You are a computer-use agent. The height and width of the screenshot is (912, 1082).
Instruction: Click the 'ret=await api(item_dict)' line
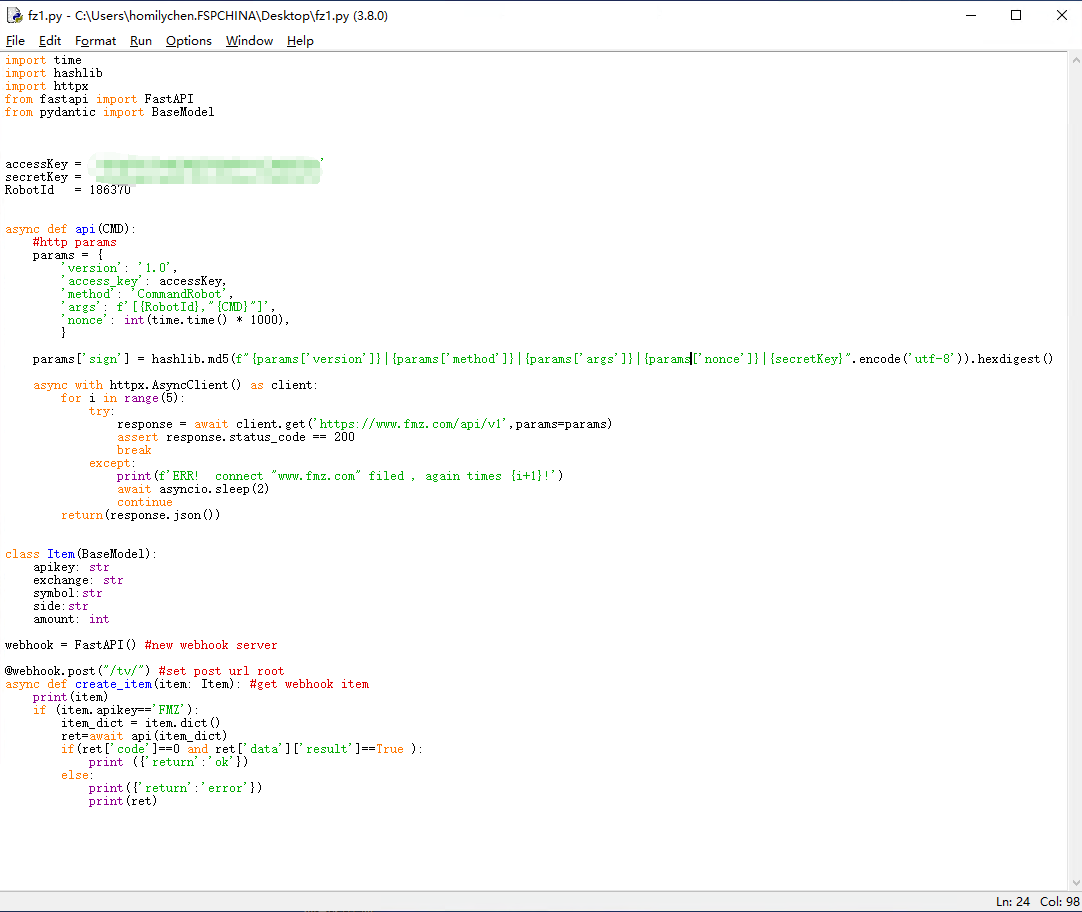tap(144, 737)
